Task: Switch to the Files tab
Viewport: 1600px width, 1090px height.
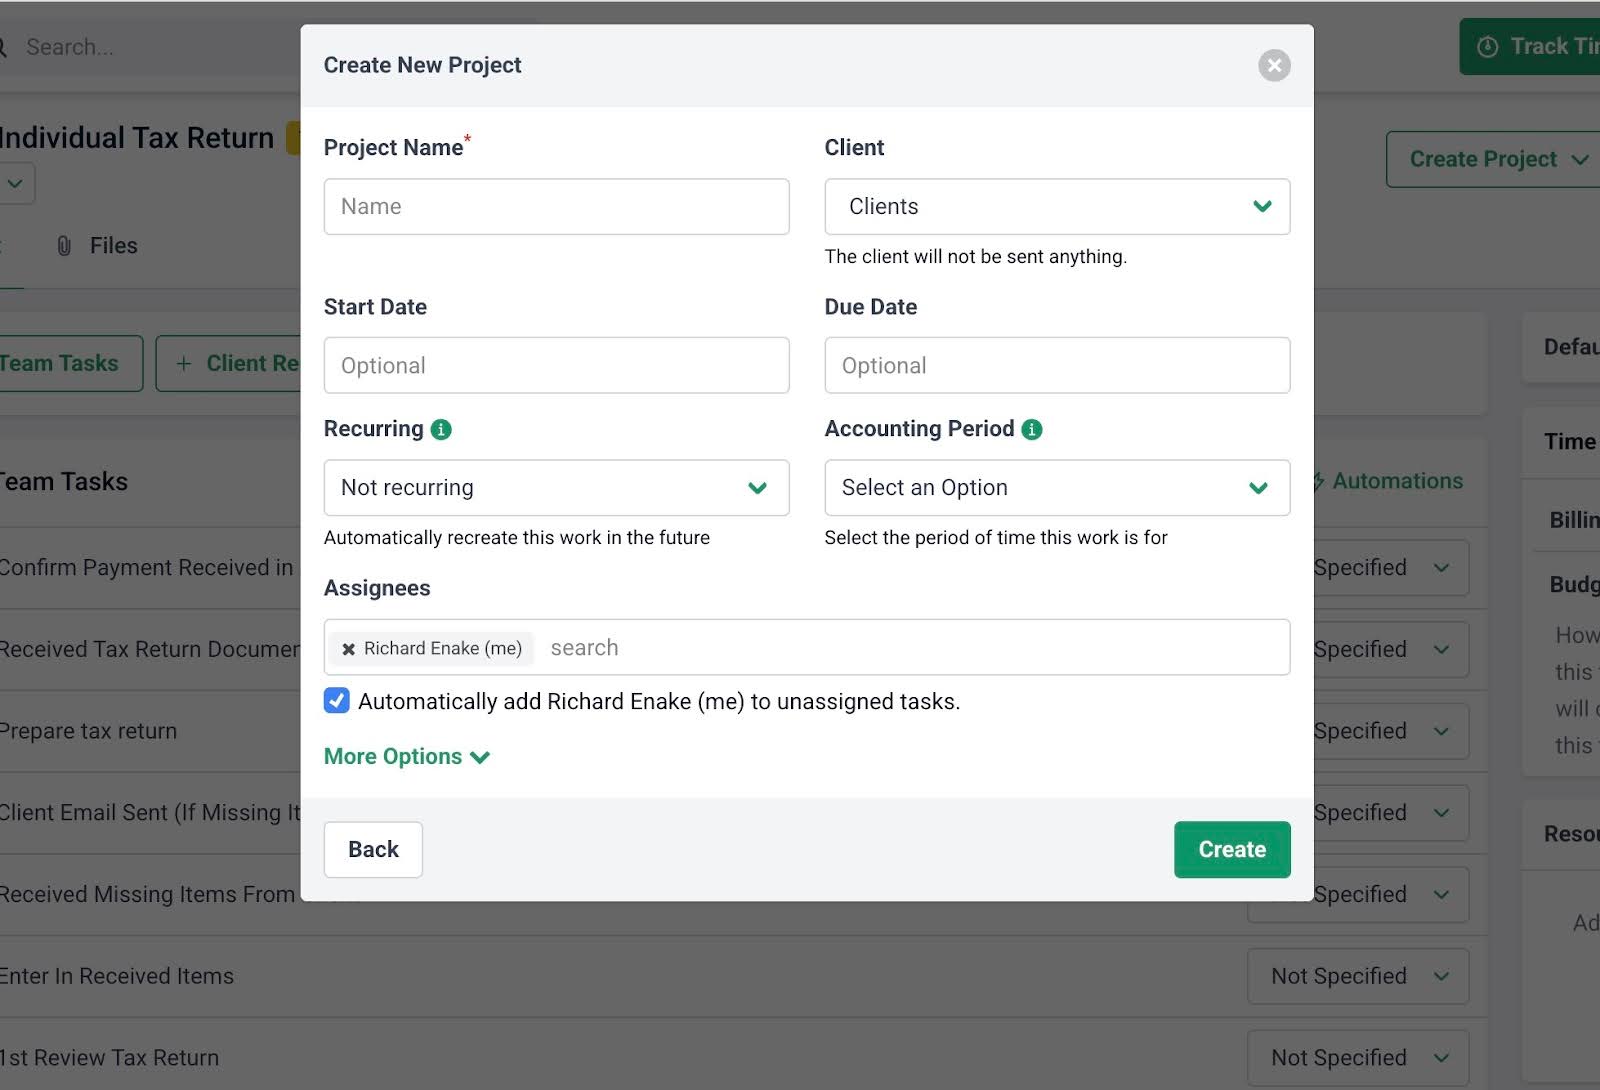Action: point(113,245)
